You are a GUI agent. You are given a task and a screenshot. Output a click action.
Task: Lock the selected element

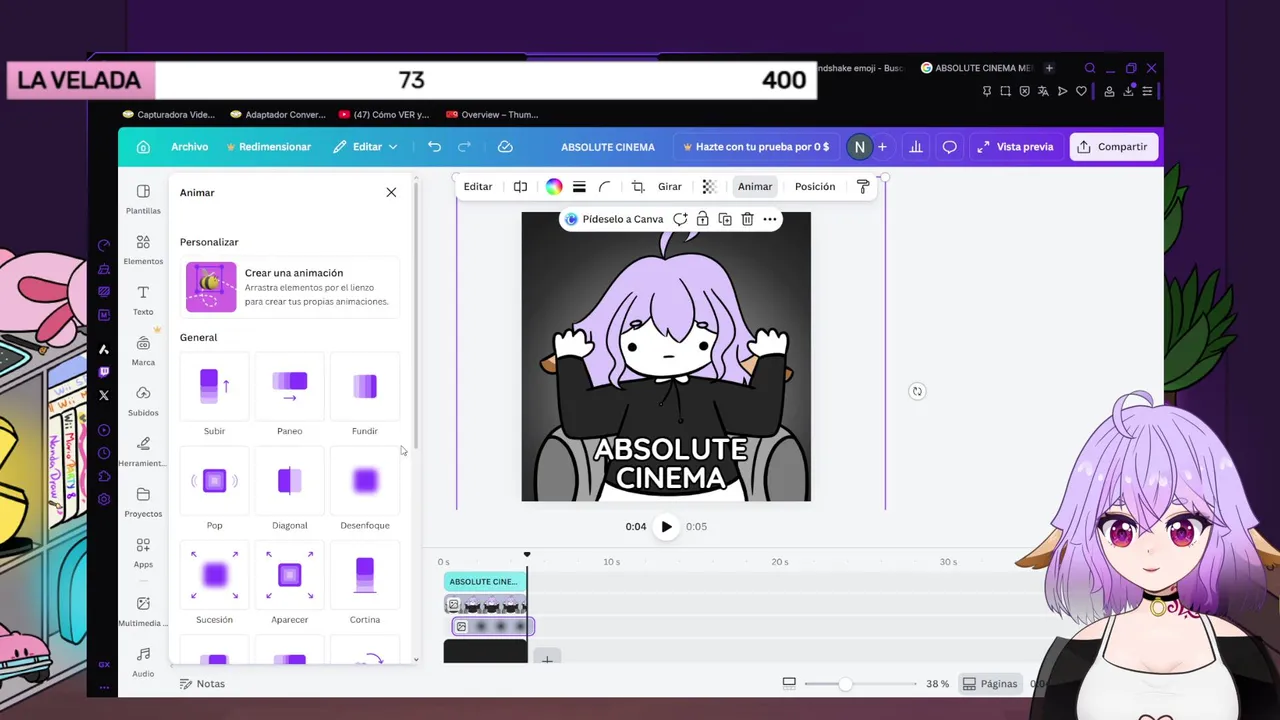click(x=703, y=219)
